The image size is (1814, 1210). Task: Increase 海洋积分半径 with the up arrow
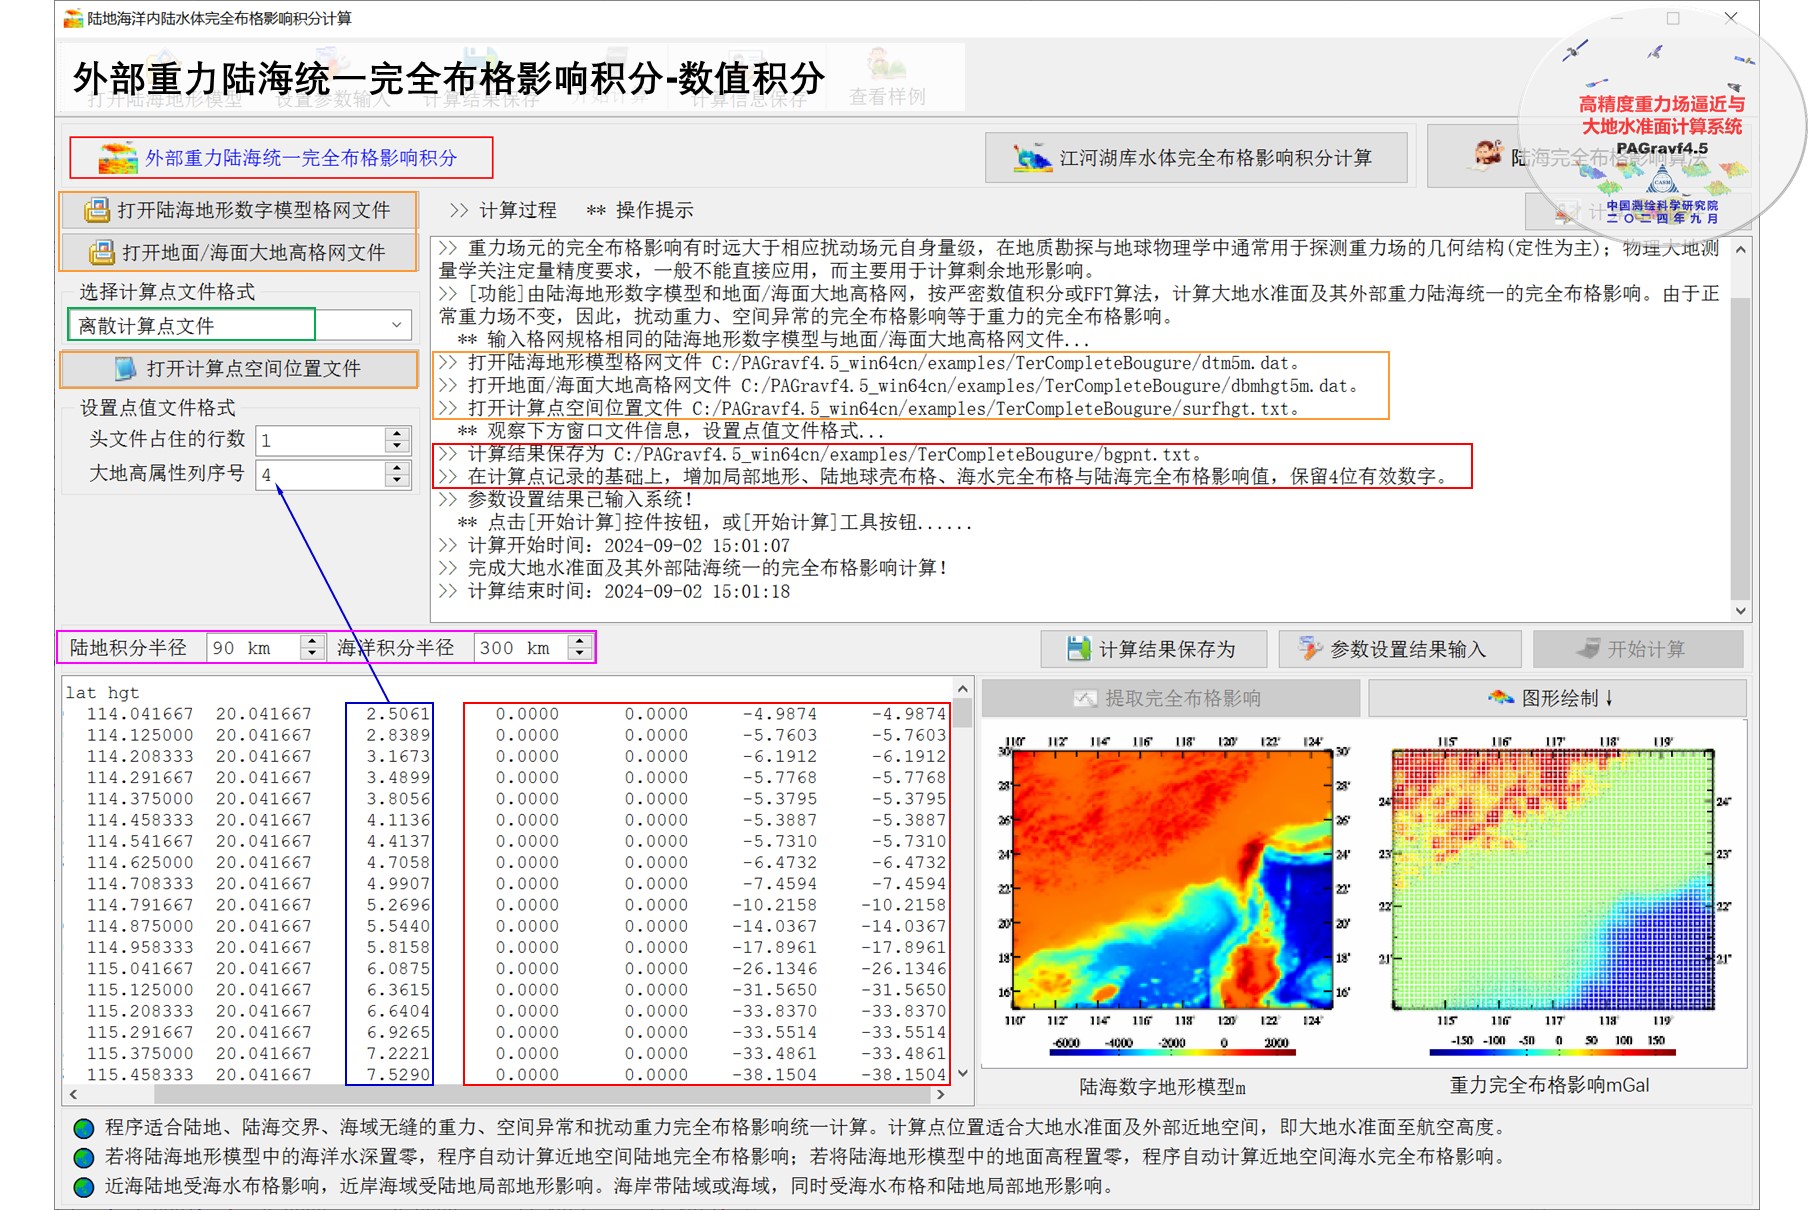580,642
